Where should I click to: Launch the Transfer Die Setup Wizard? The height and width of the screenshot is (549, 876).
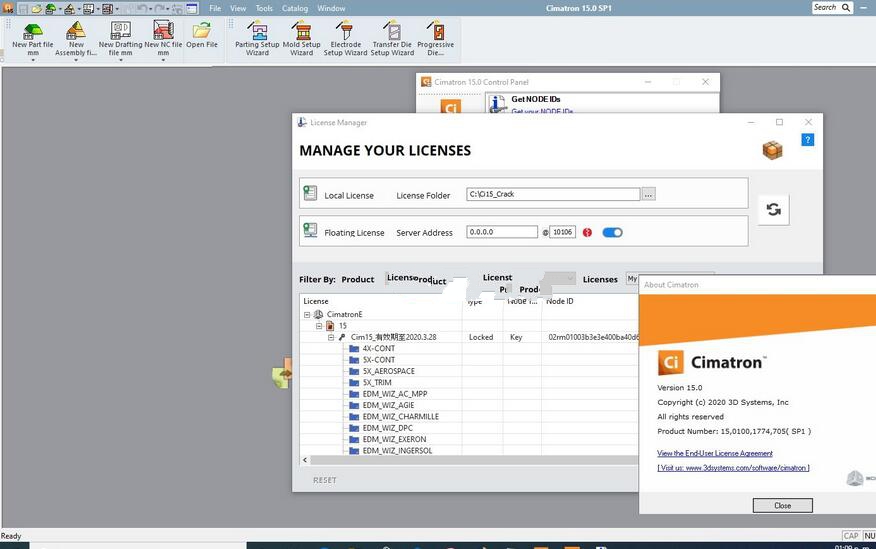pyautogui.click(x=392, y=38)
